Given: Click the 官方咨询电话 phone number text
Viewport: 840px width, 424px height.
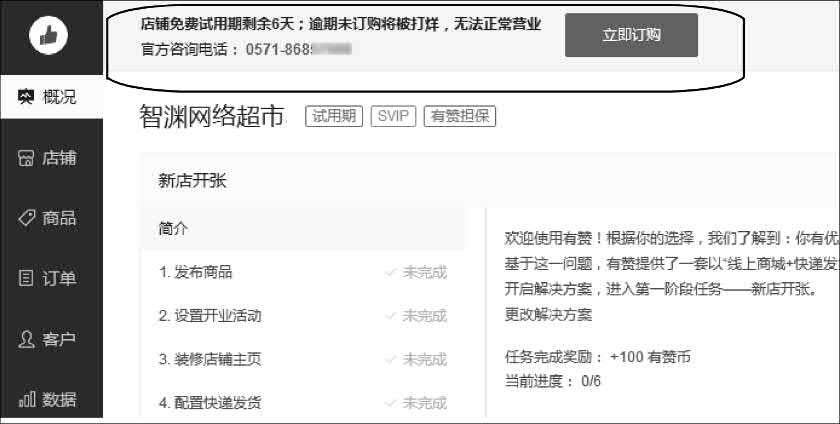Looking at the screenshot, I should (x=246, y=49).
